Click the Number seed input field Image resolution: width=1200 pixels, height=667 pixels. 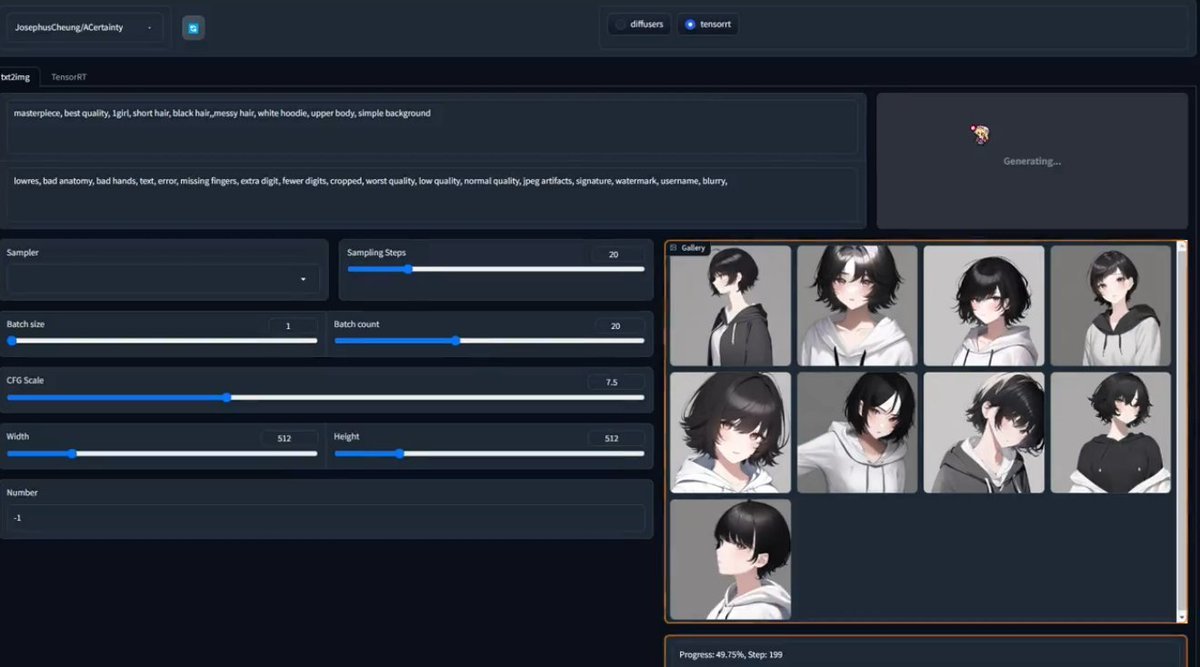(326, 518)
